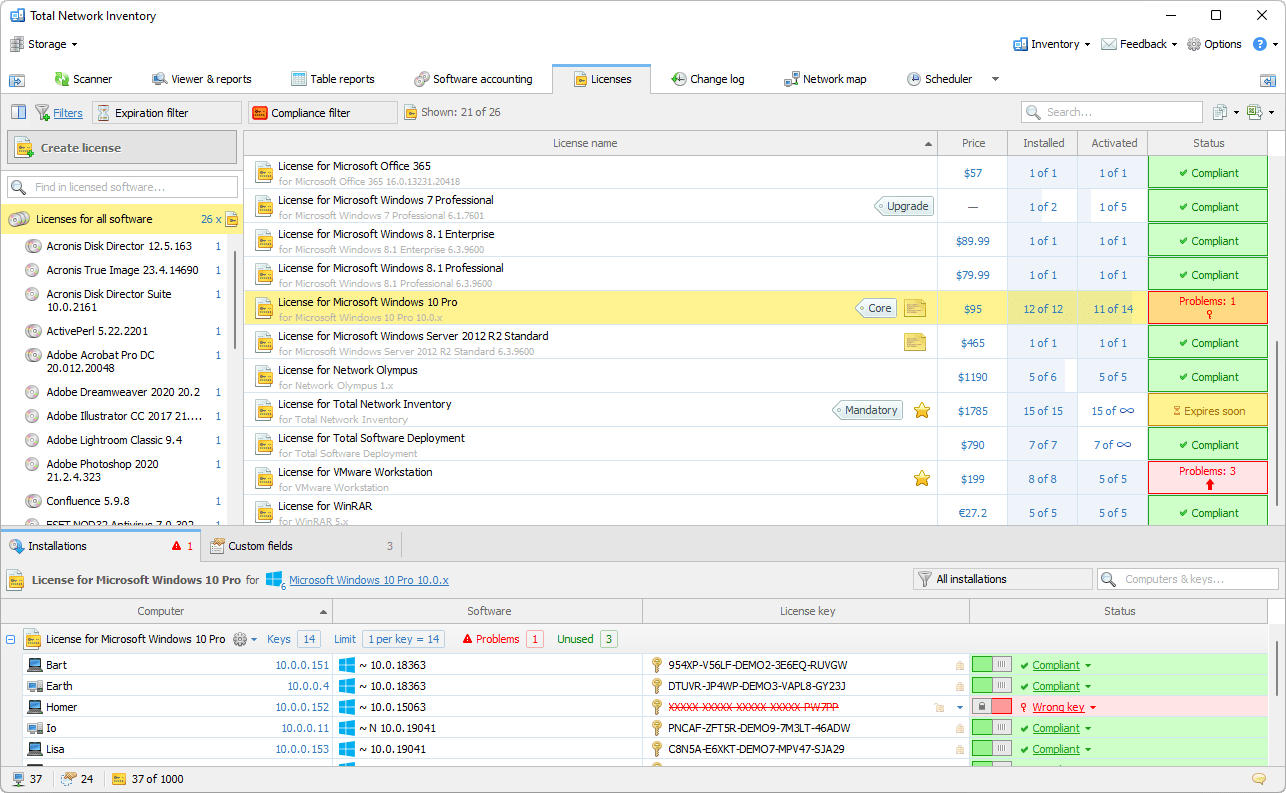Click the star icon on Total Network Inventory license
Image resolution: width=1286 pixels, height=793 pixels.
point(922,410)
